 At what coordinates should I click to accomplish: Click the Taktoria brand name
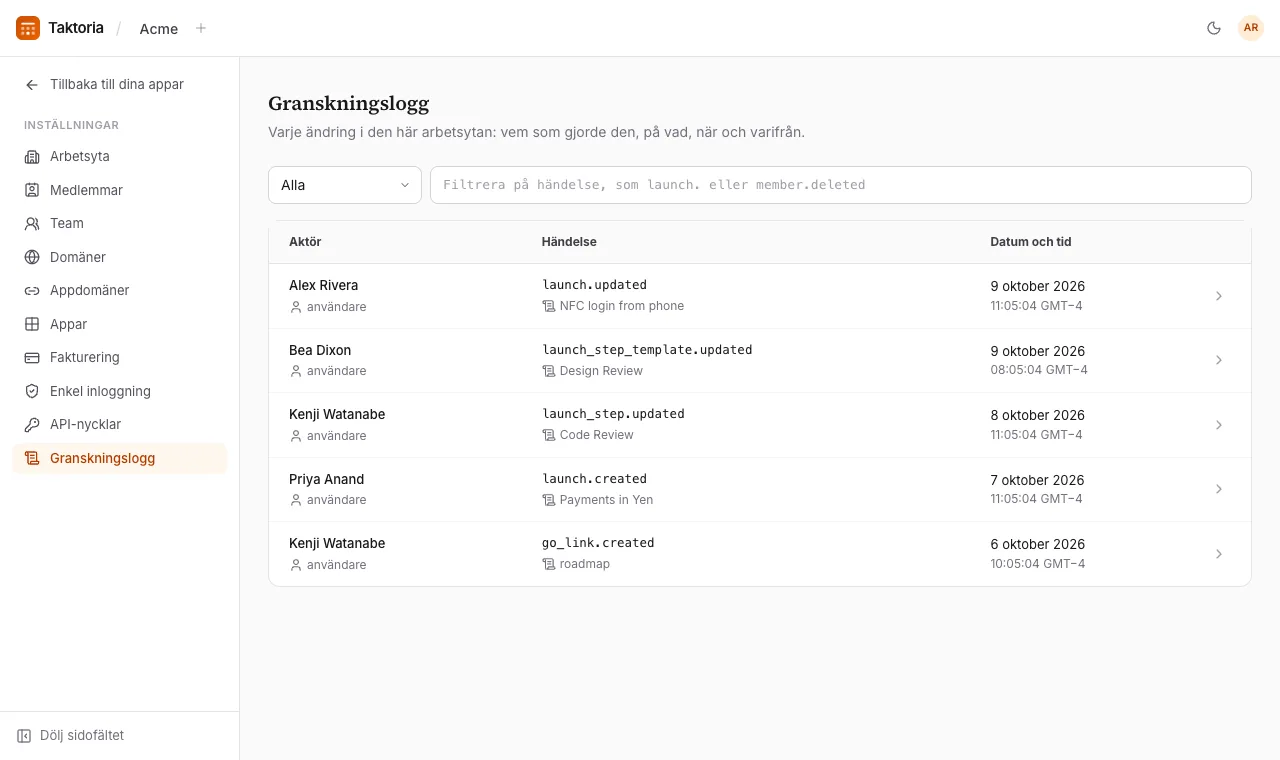(x=76, y=28)
